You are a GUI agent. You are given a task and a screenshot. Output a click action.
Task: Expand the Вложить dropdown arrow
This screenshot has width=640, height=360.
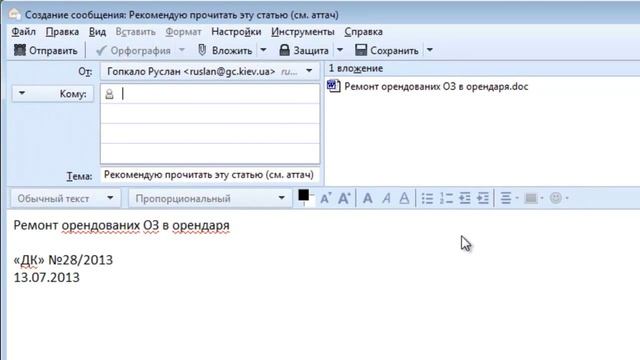click(264, 50)
